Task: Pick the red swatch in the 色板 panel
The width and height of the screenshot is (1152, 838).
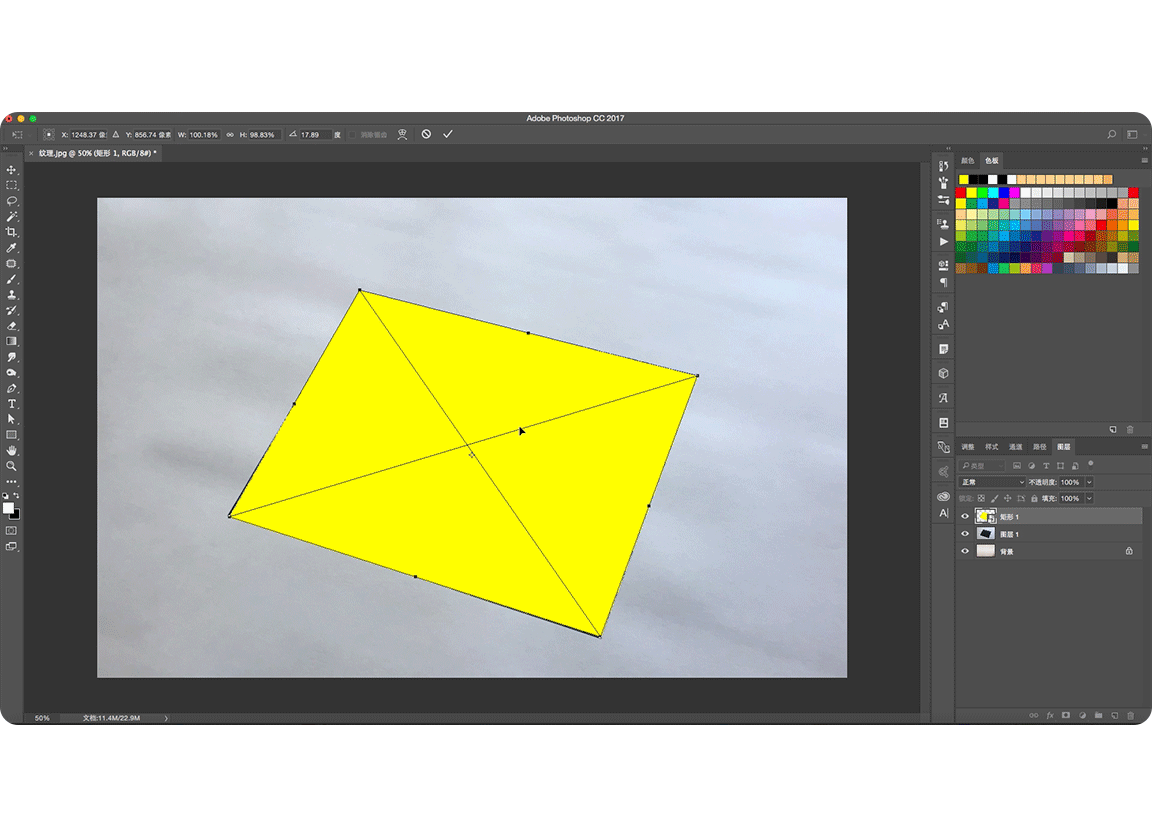Action: [x=961, y=192]
